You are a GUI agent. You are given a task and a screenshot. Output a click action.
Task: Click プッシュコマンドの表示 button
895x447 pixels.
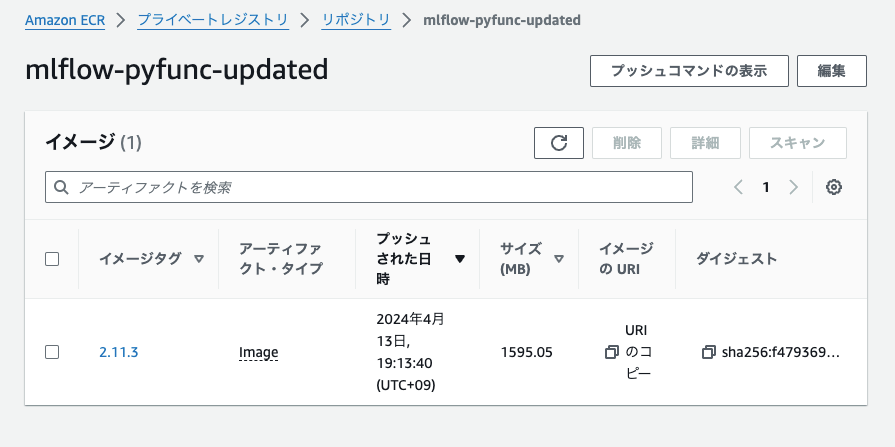[689, 71]
